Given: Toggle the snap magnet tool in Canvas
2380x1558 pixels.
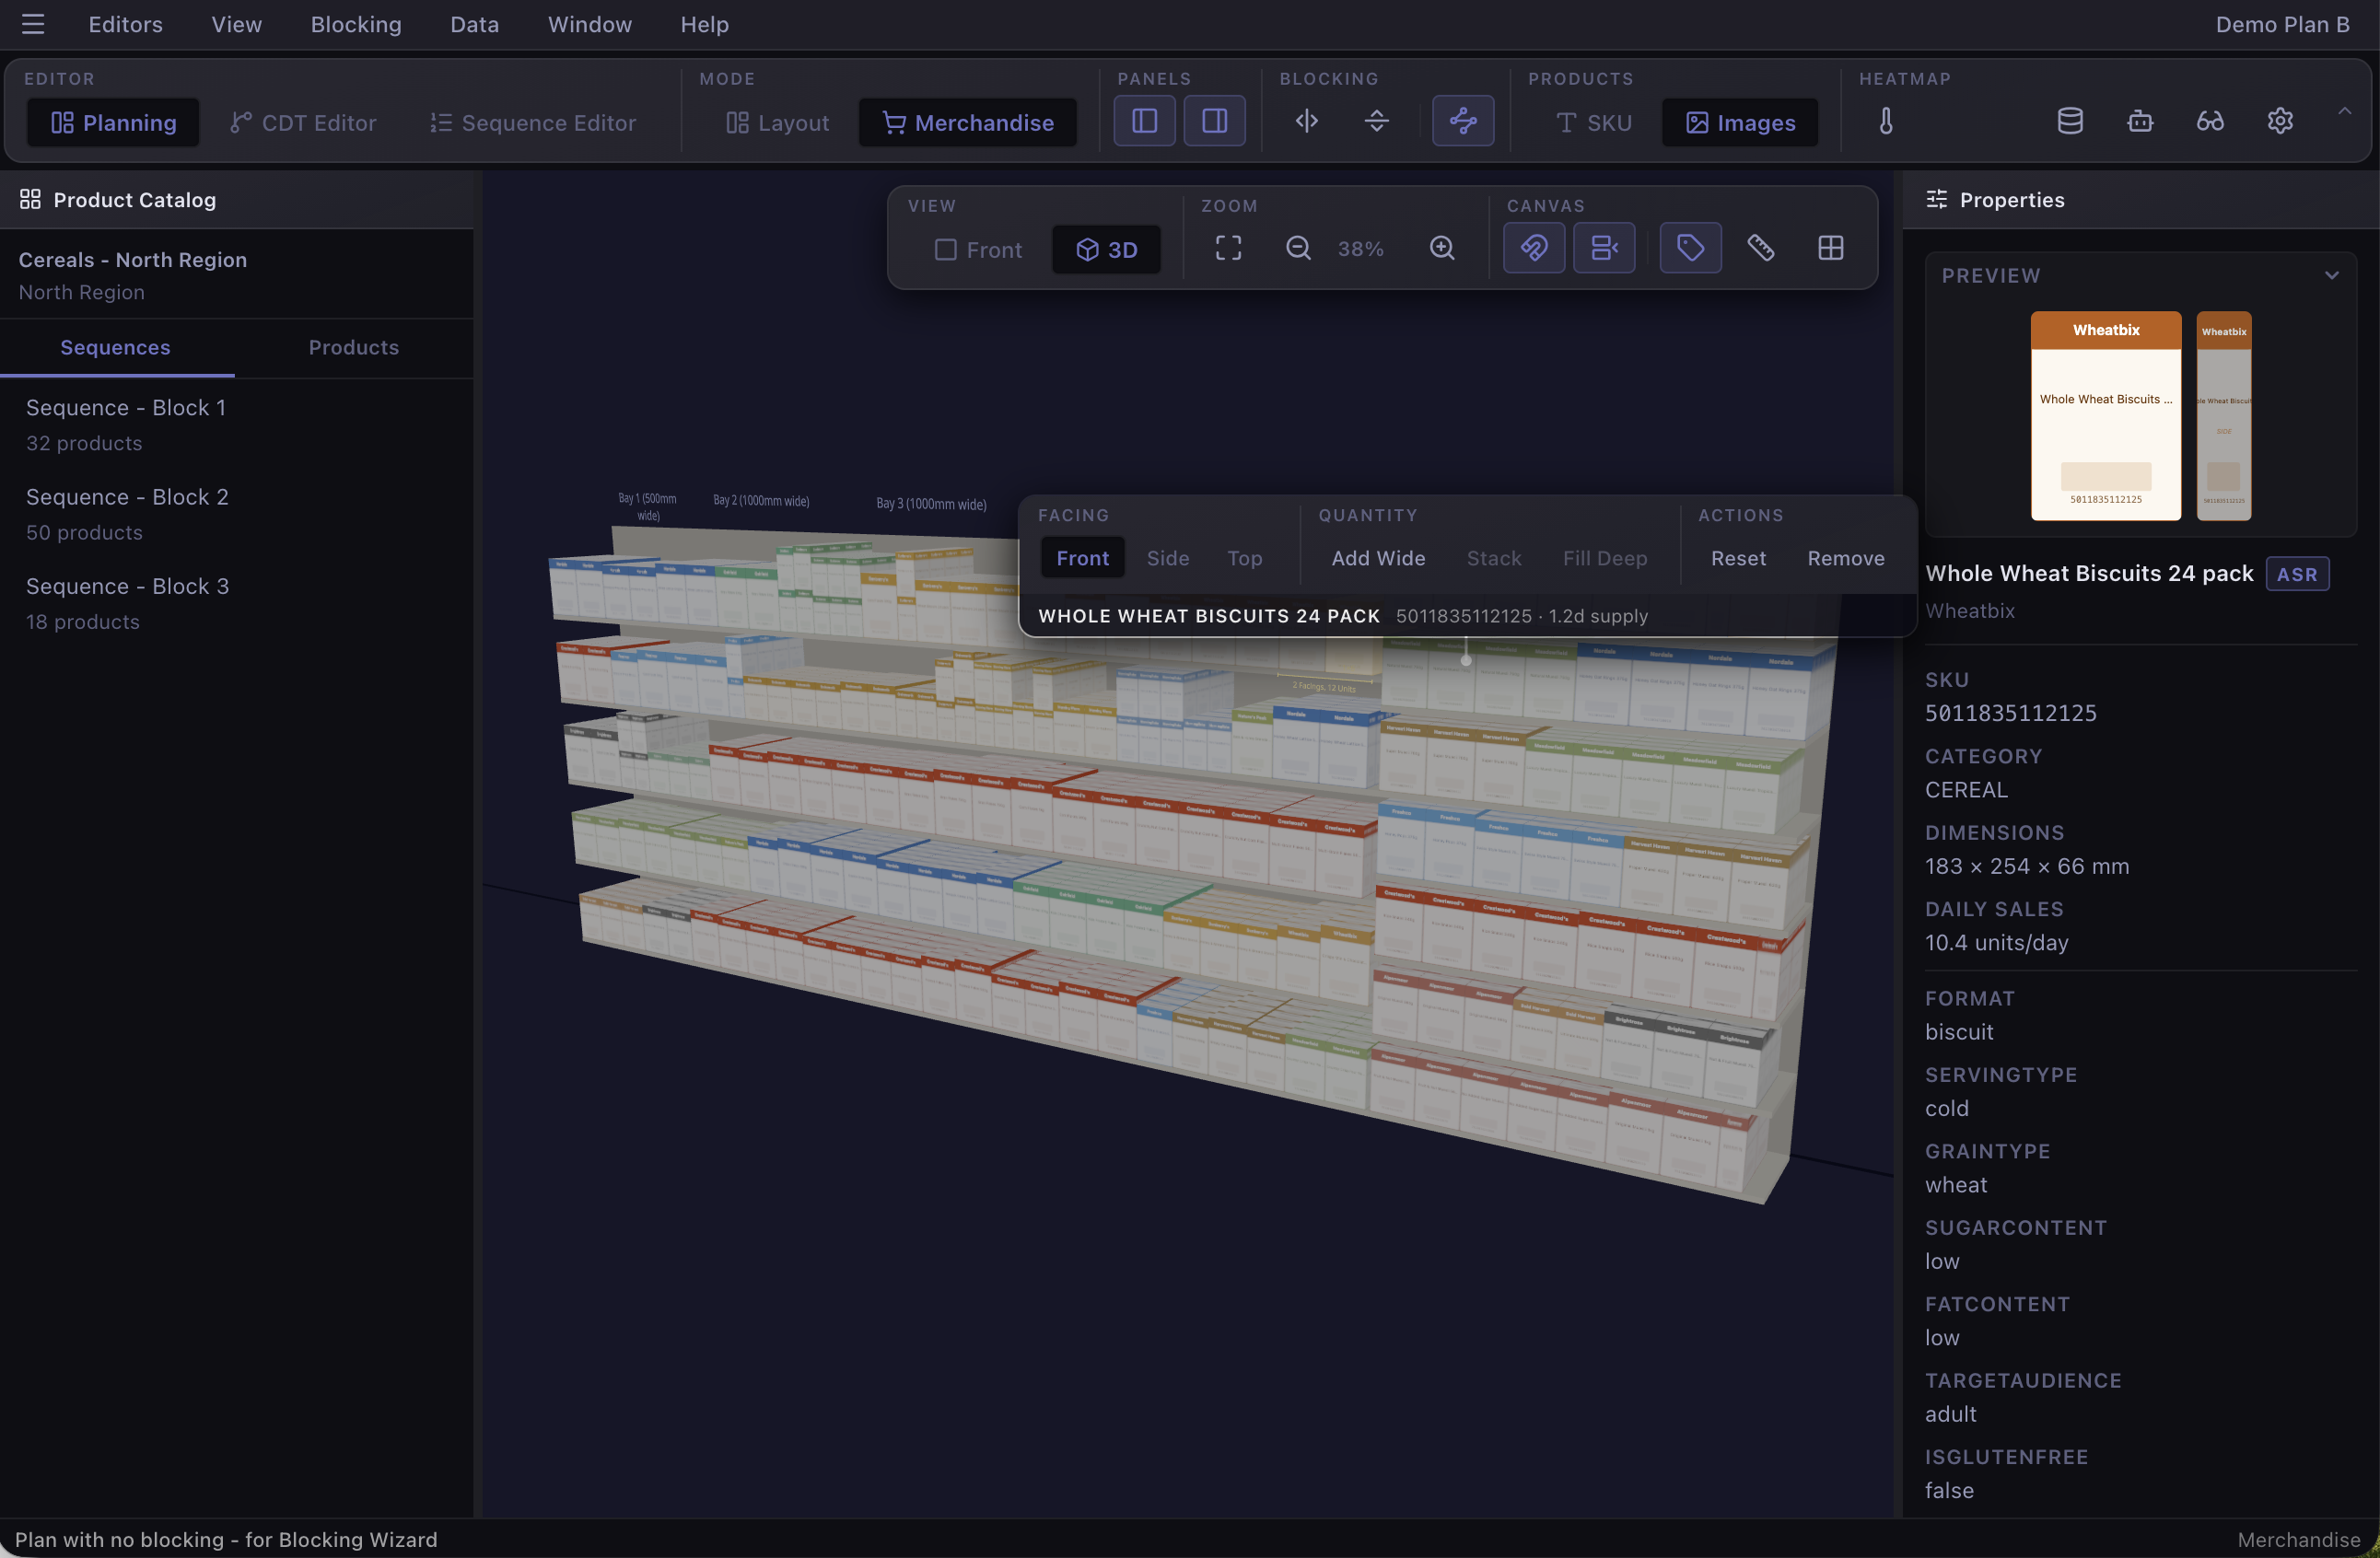Looking at the screenshot, I should click(x=1534, y=247).
